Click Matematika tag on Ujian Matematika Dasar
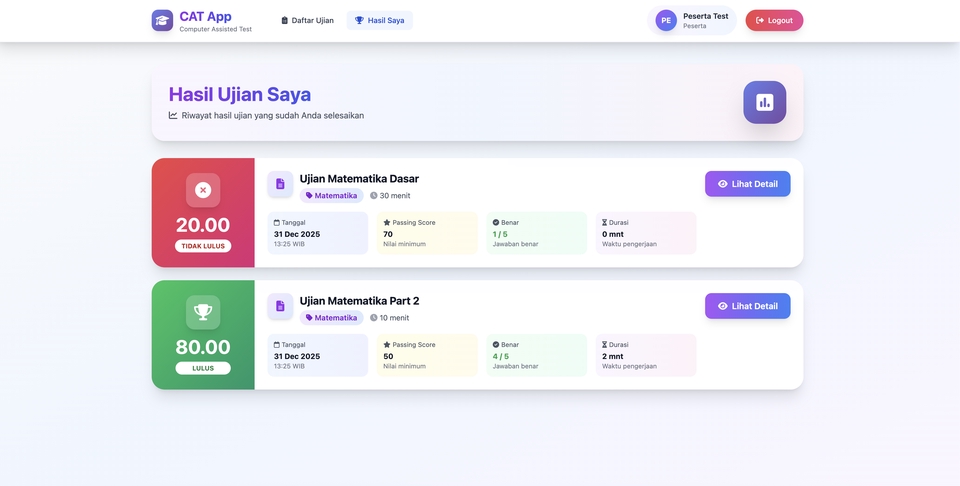The image size is (960, 486). point(331,196)
